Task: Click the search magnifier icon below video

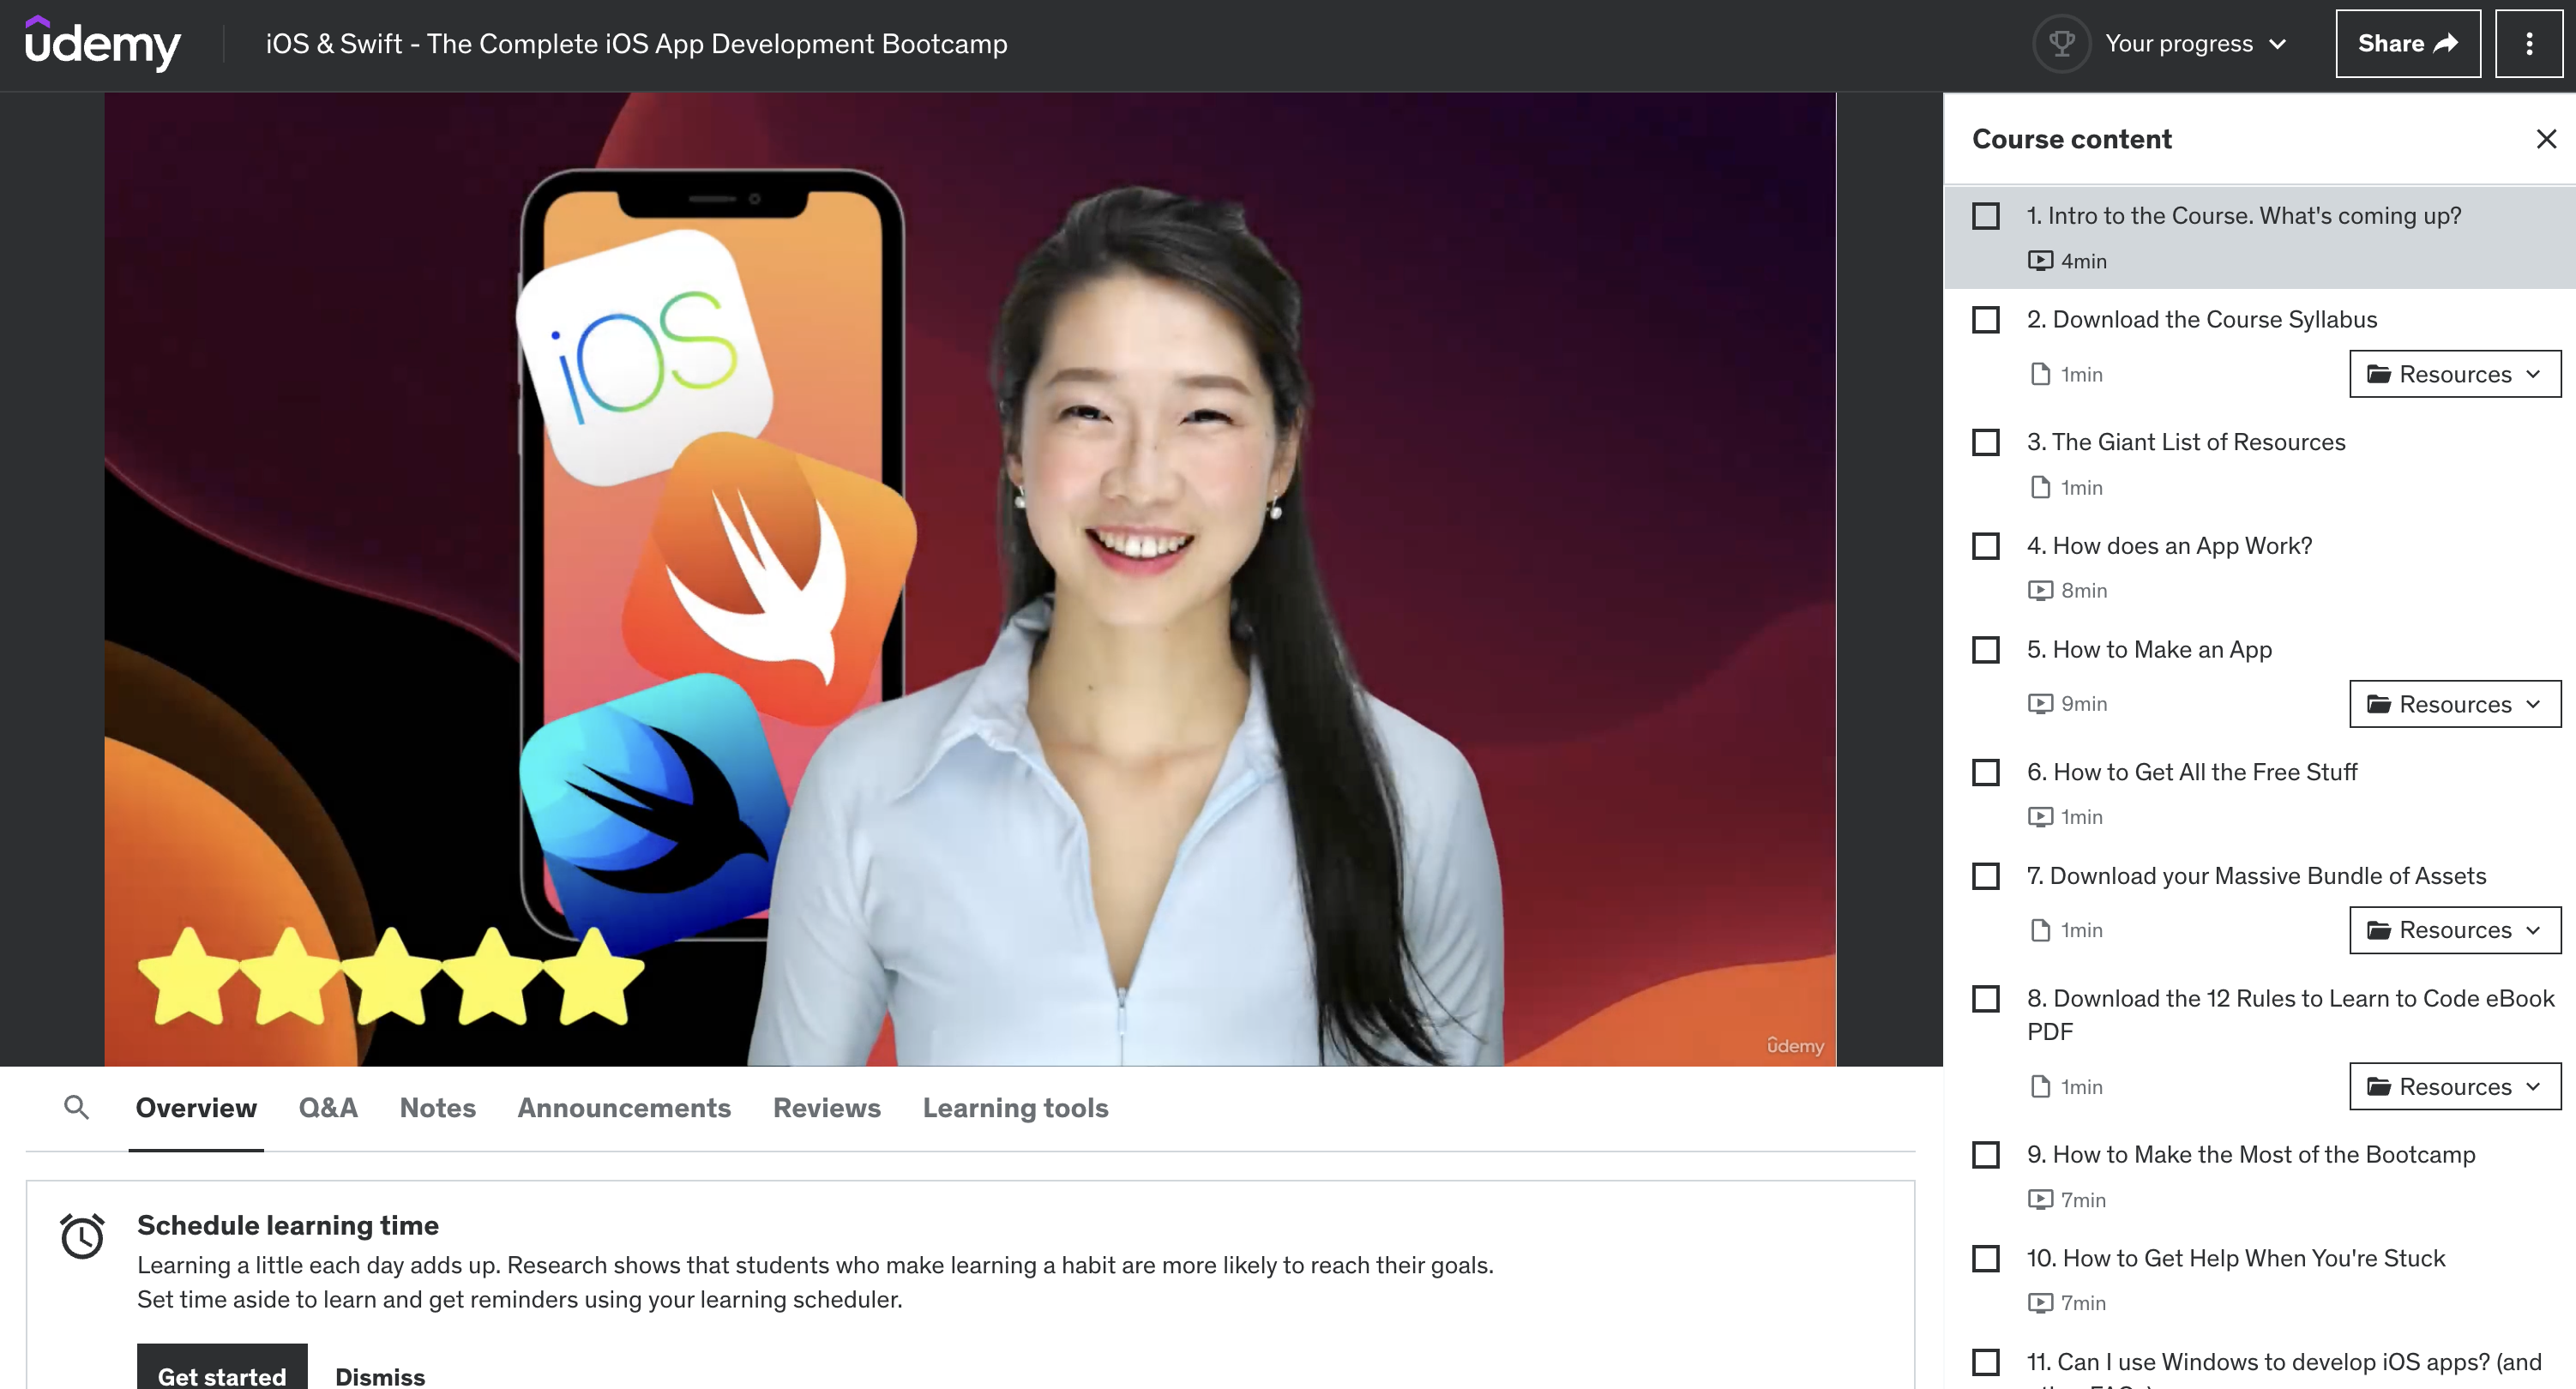Action: pos(76,1107)
